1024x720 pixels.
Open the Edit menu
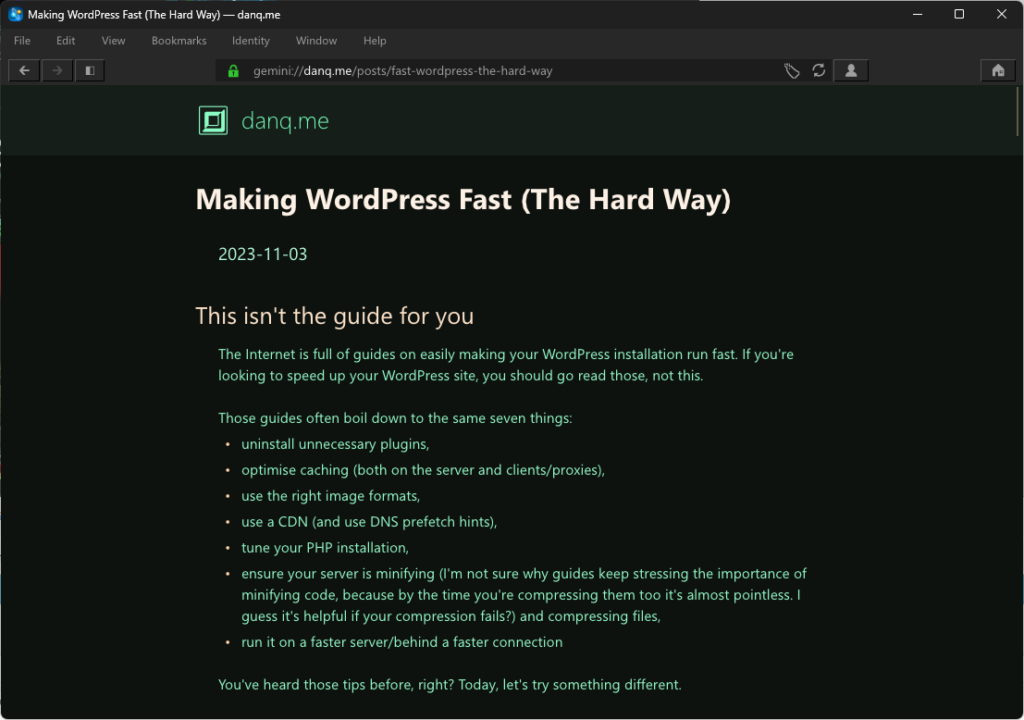click(x=65, y=40)
